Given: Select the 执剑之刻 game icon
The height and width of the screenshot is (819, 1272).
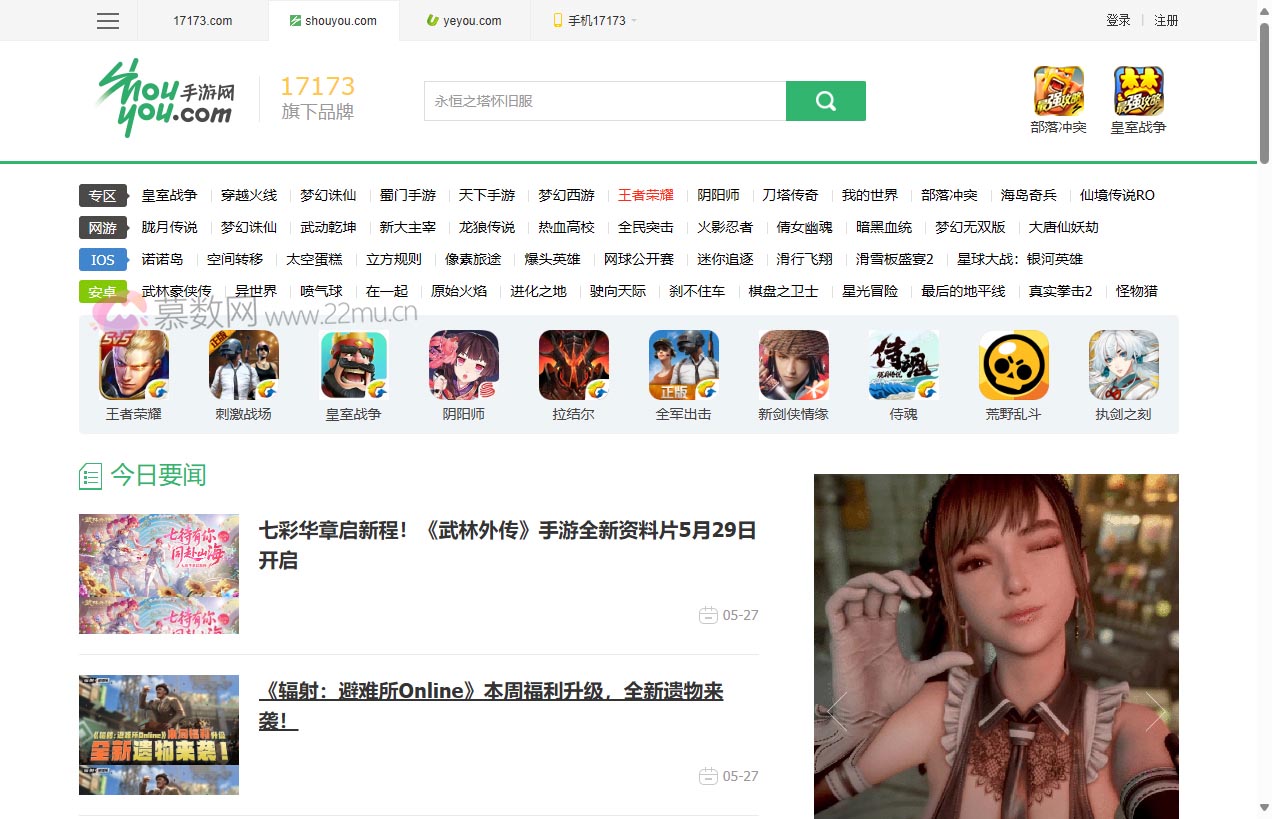Looking at the screenshot, I should pyautogui.click(x=1123, y=364).
